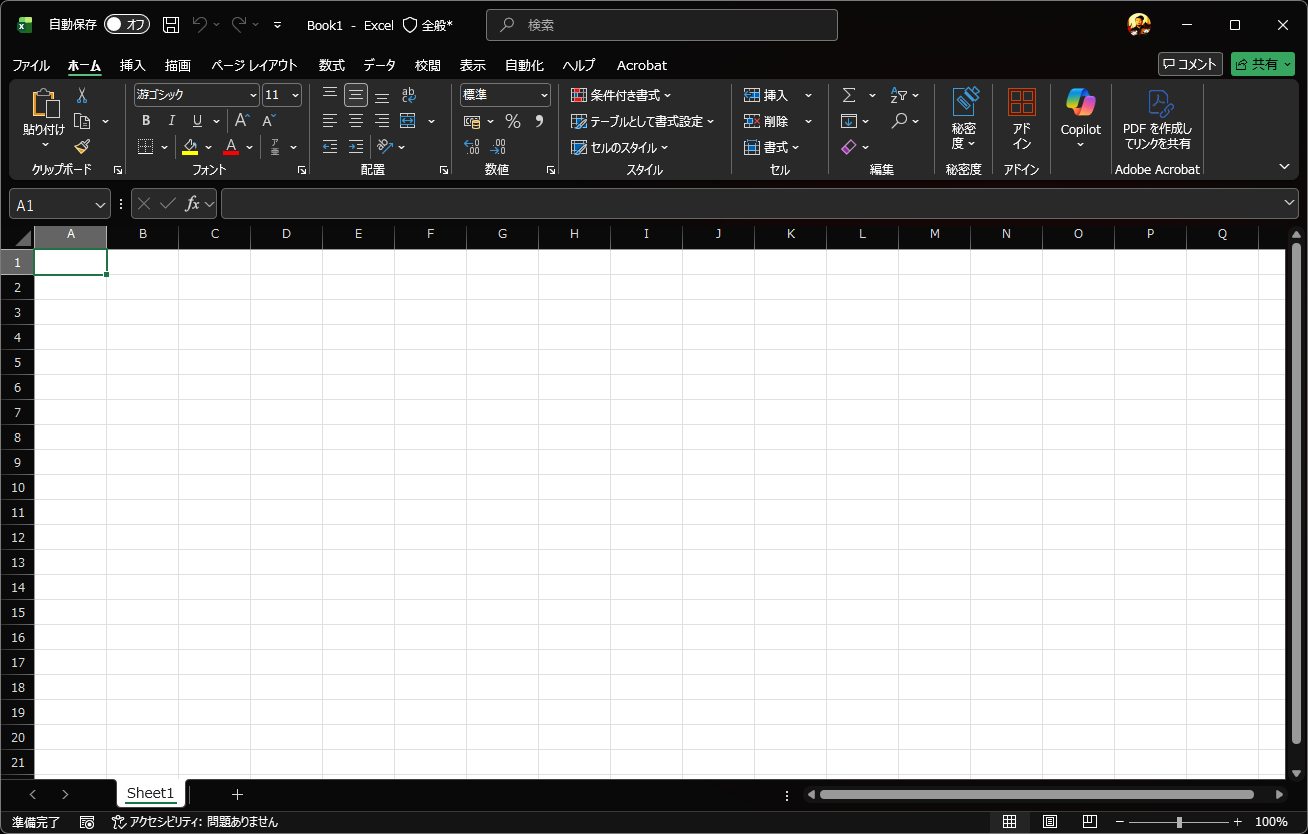Click the zoom slider in status bar

point(1180,822)
